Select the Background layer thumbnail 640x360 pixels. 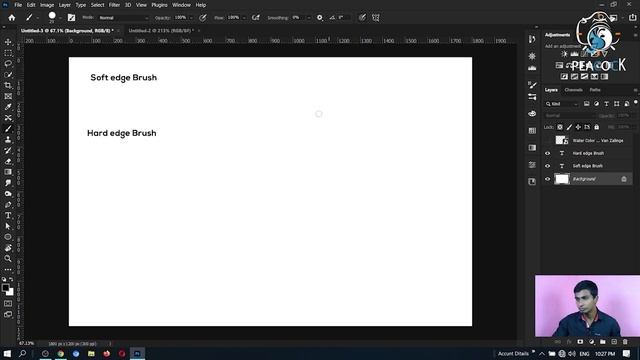click(x=562, y=179)
